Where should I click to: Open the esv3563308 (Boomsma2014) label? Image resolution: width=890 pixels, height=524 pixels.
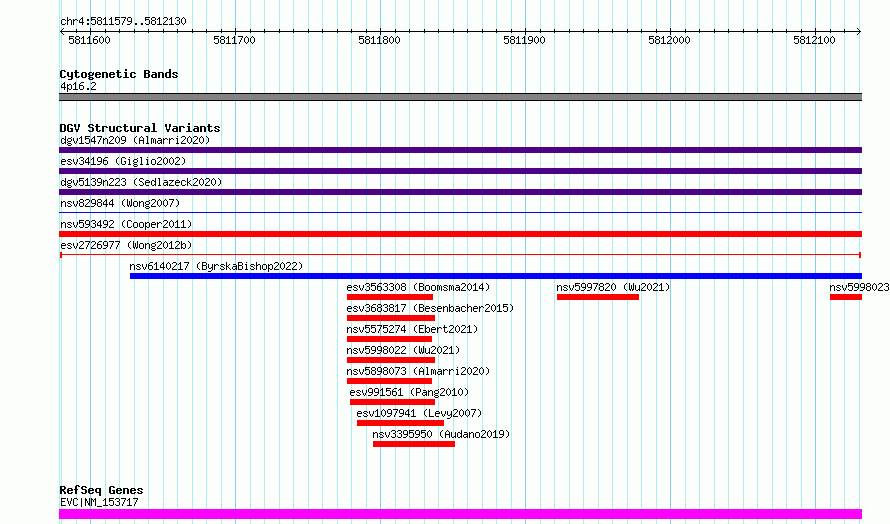[418, 287]
